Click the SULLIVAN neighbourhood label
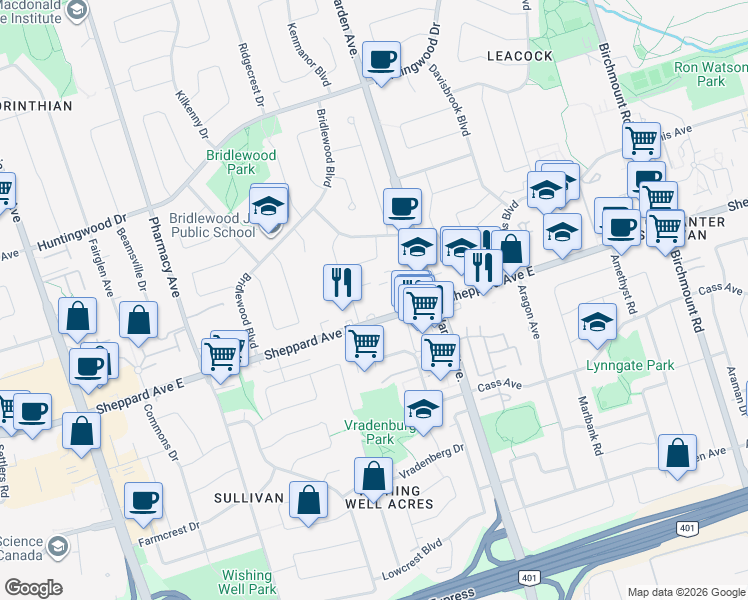 (249, 498)
